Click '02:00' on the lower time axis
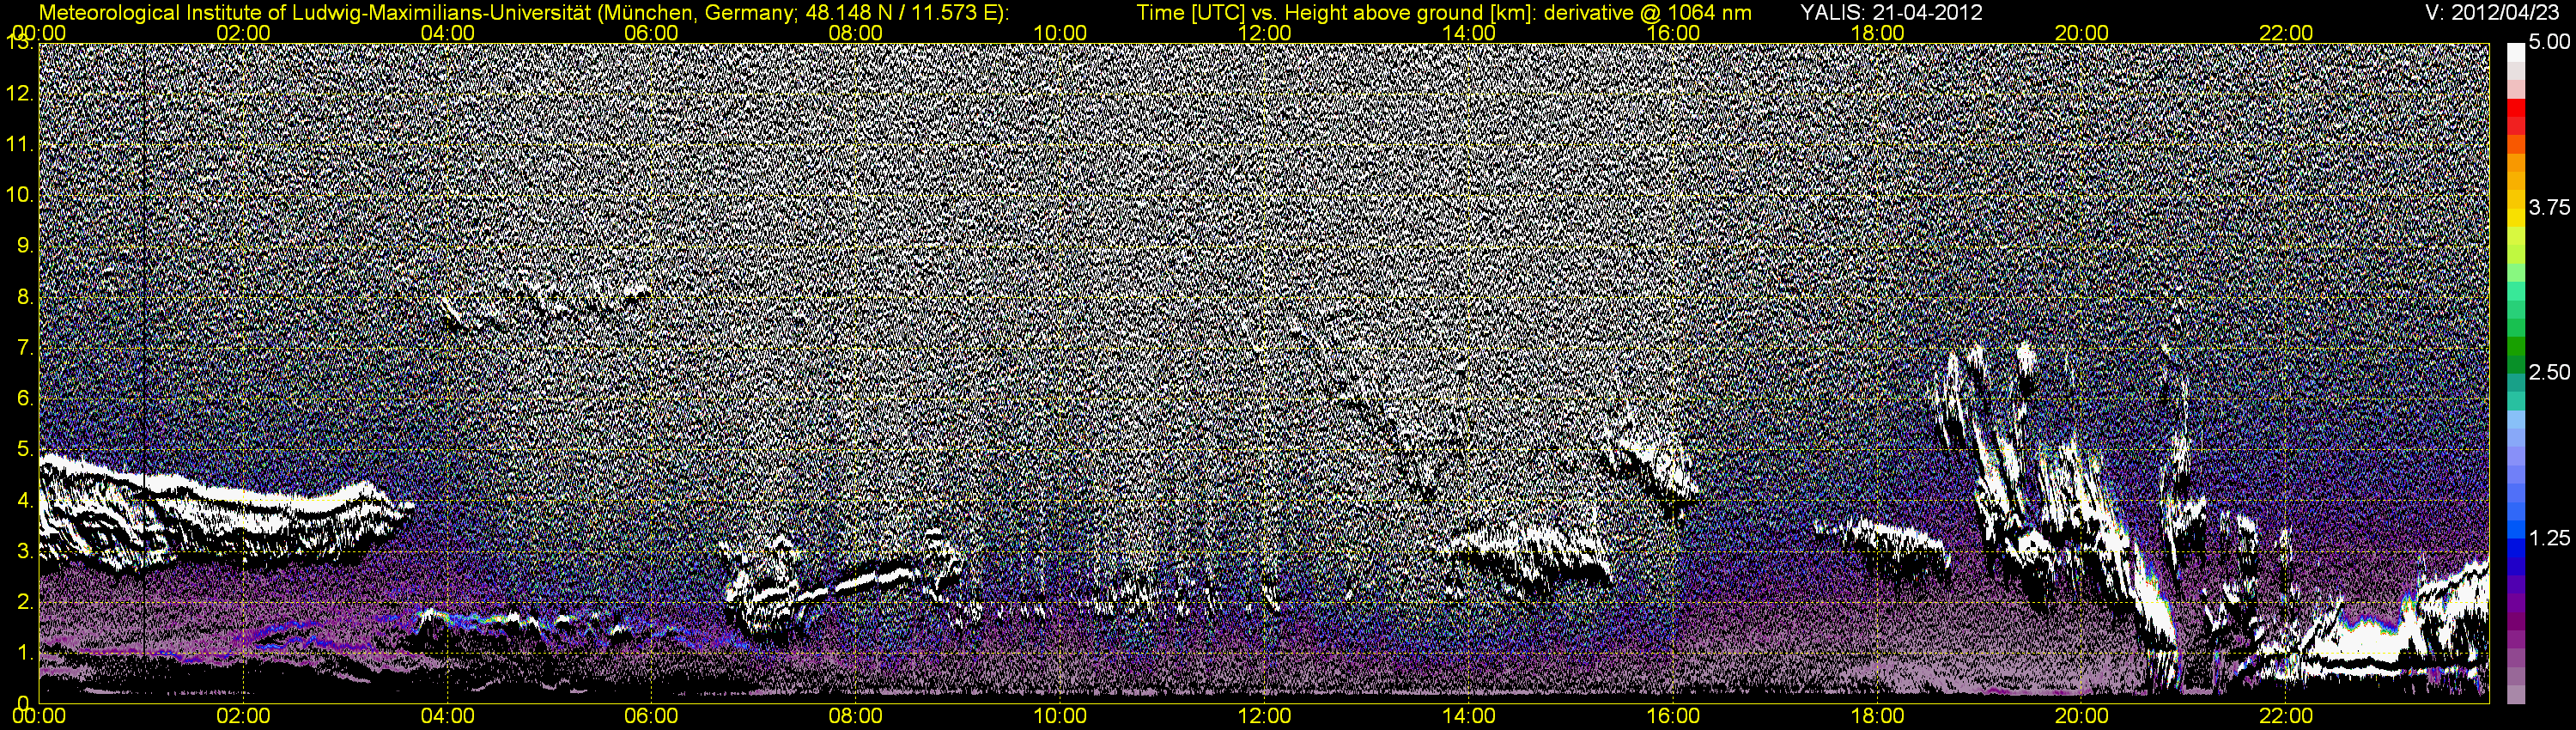2576x730 pixels. coord(243,716)
